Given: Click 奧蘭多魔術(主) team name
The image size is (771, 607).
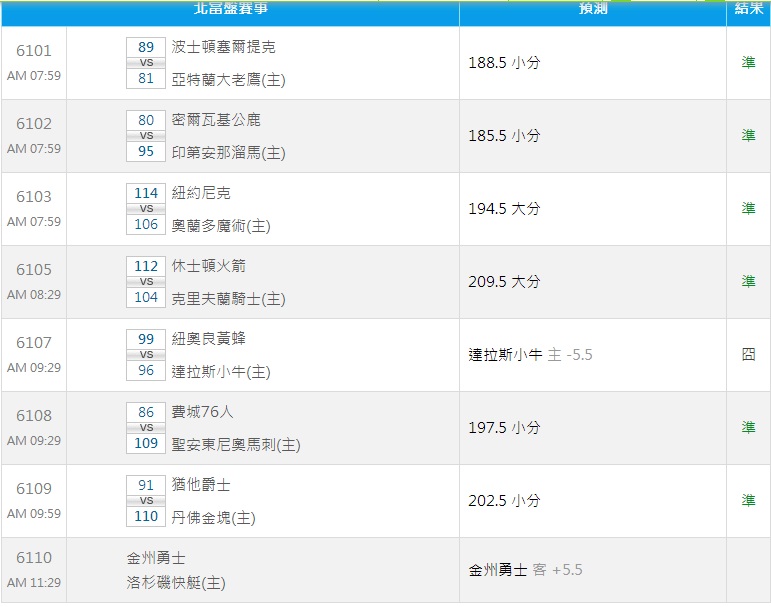Looking at the screenshot, I should (221, 226).
